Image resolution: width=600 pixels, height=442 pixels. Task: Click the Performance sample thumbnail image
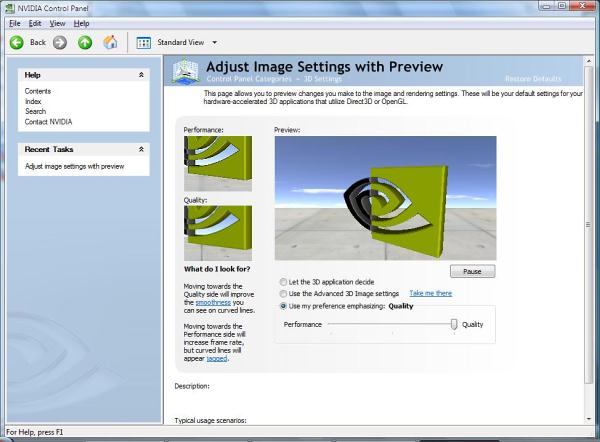pos(218,163)
